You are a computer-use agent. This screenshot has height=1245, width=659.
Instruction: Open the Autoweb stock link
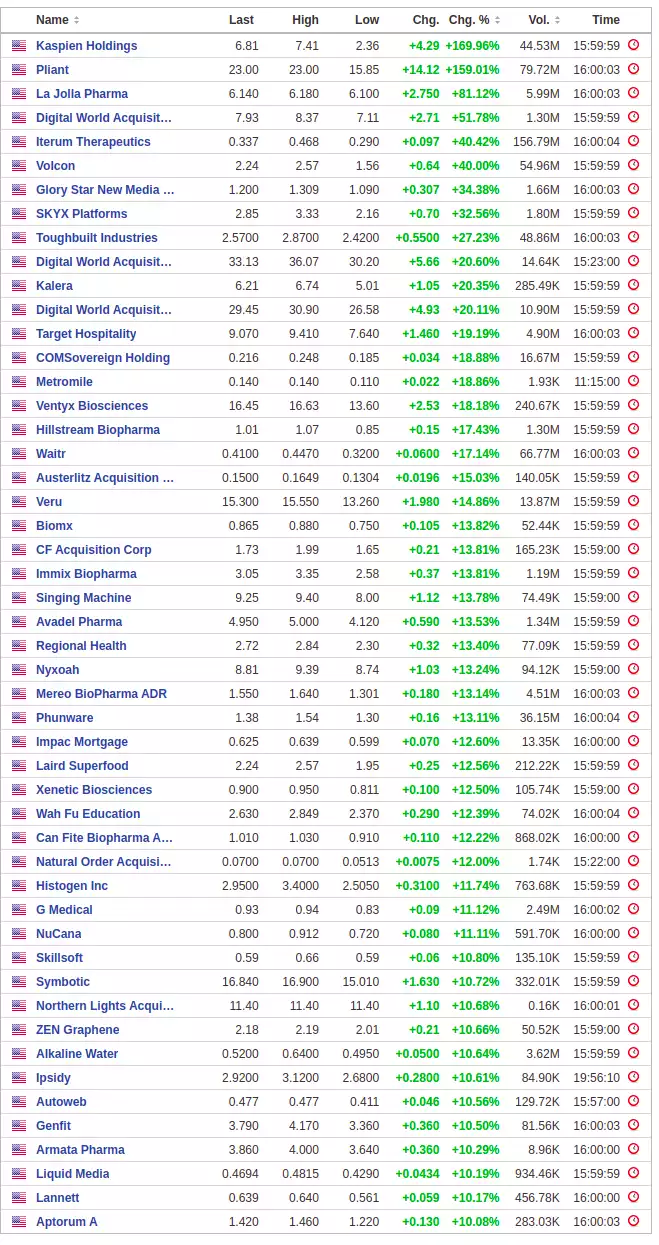(x=61, y=1102)
